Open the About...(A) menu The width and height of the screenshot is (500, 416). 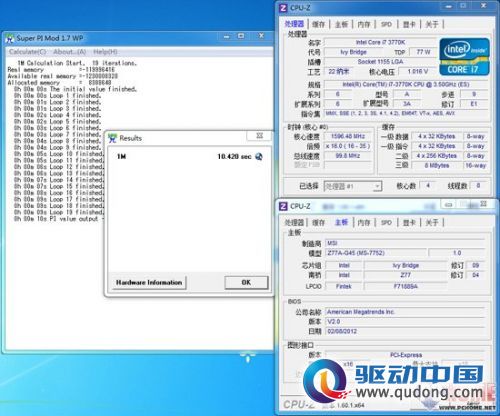(69, 52)
